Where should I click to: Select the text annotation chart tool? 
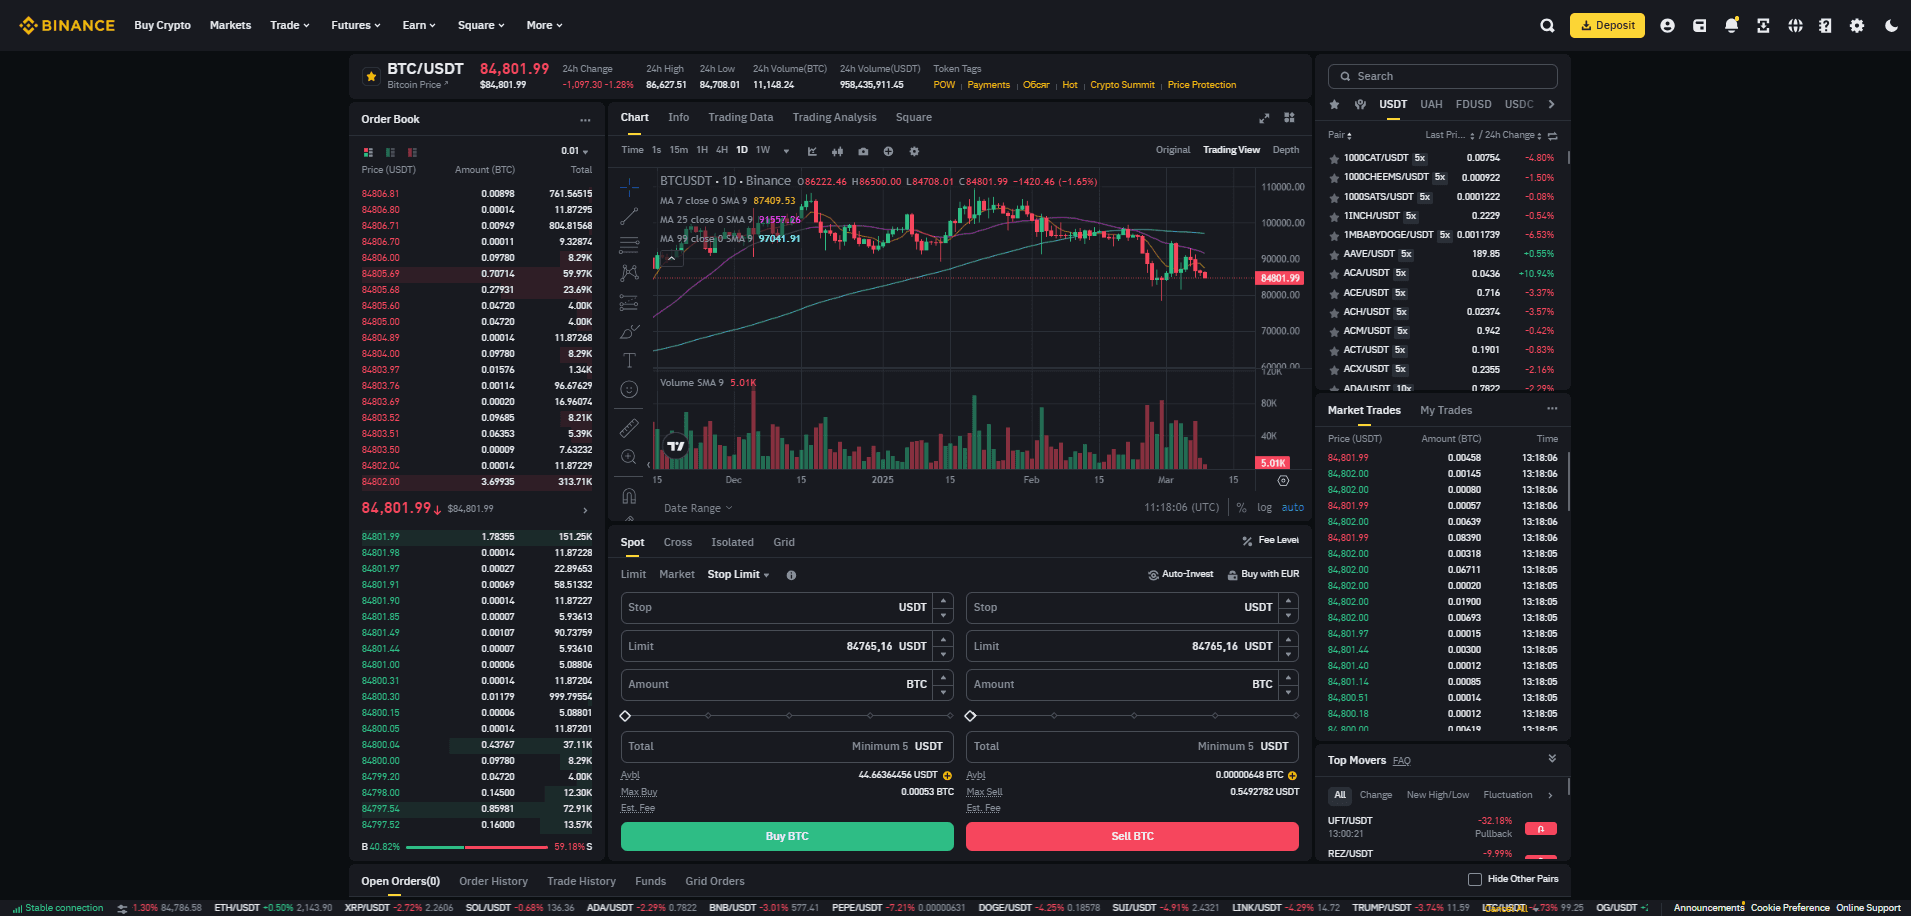coord(629,360)
